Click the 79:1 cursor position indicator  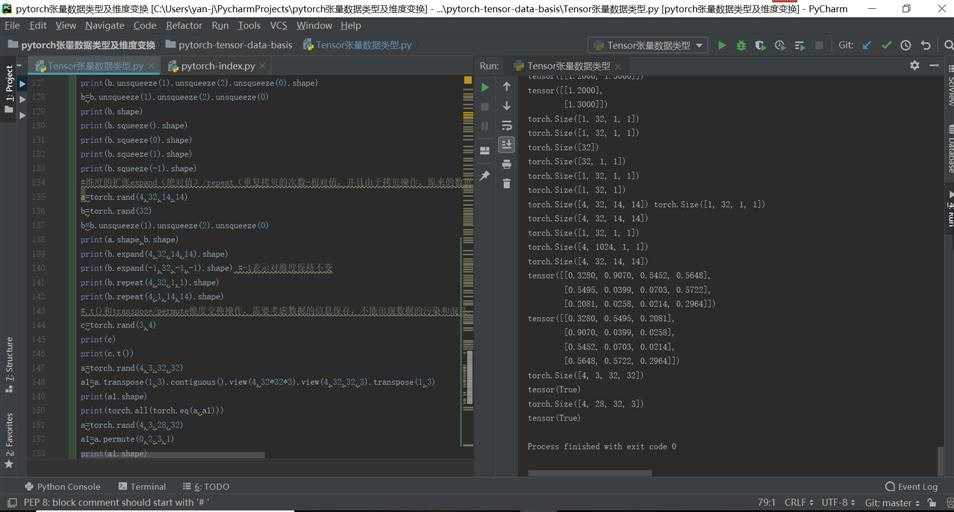click(x=767, y=503)
